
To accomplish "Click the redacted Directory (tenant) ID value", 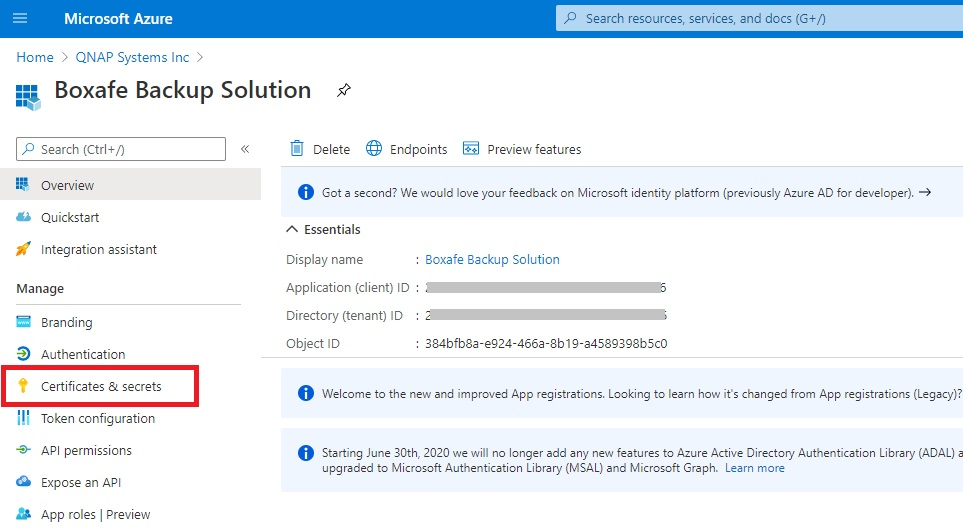I will (x=545, y=315).
